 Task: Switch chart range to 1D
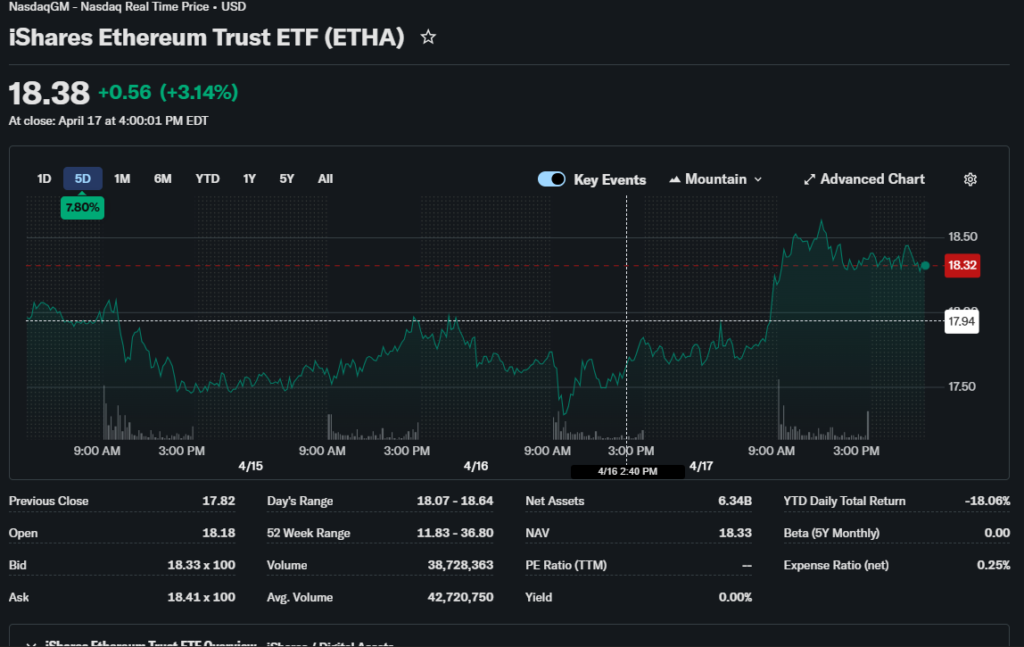[44, 179]
